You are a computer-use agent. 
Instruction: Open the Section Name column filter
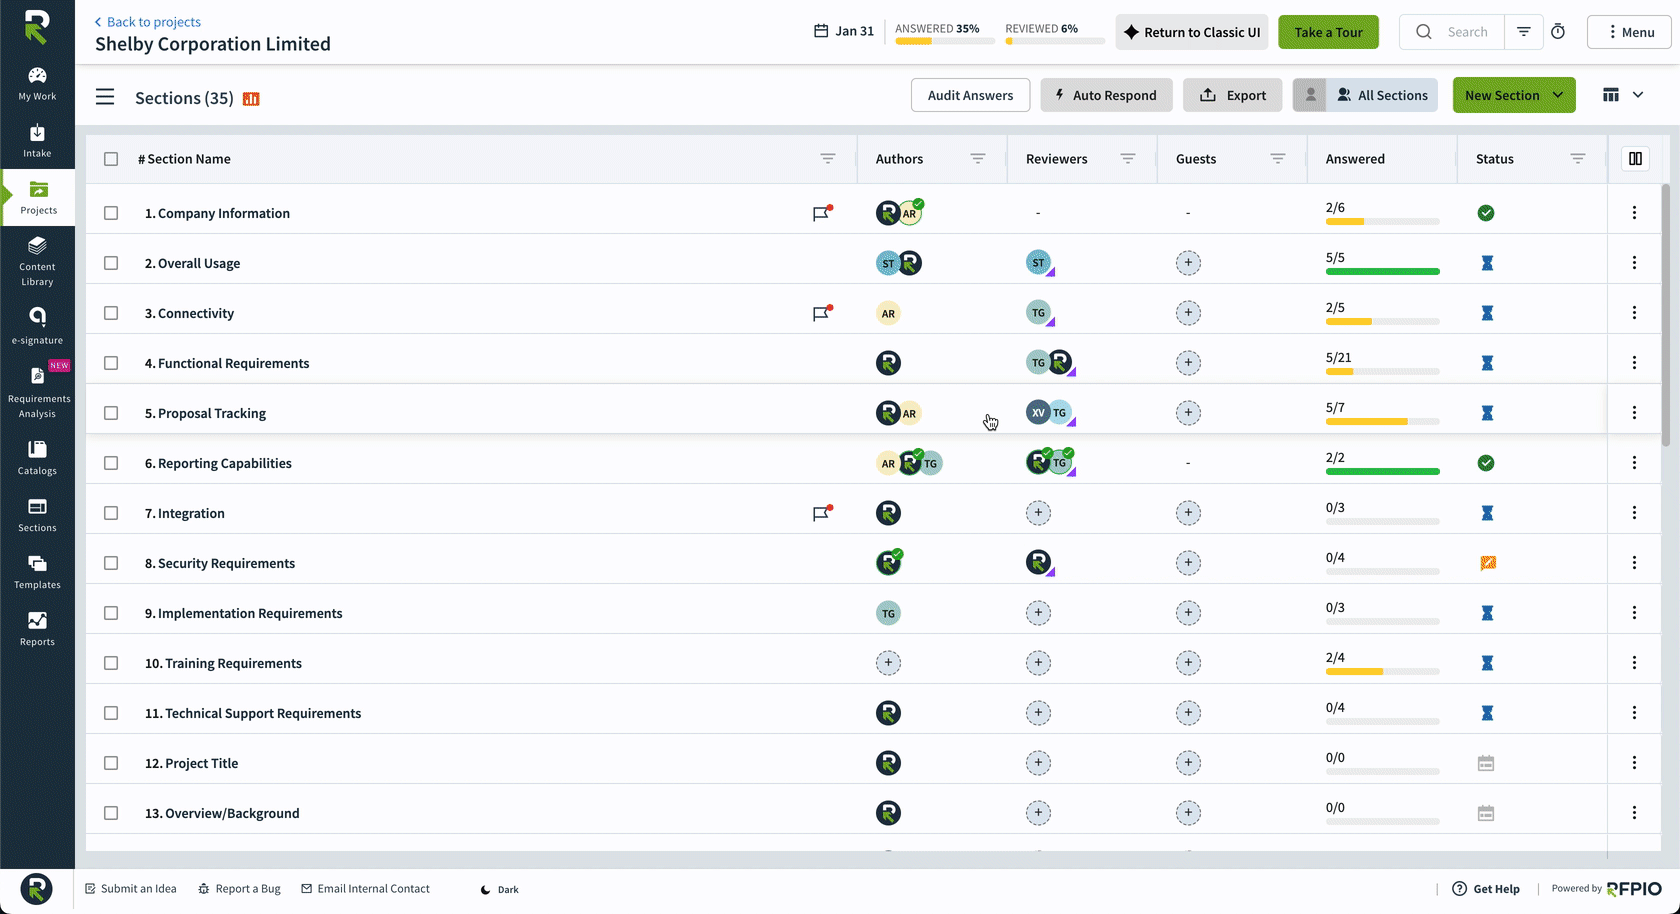click(828, 159)
